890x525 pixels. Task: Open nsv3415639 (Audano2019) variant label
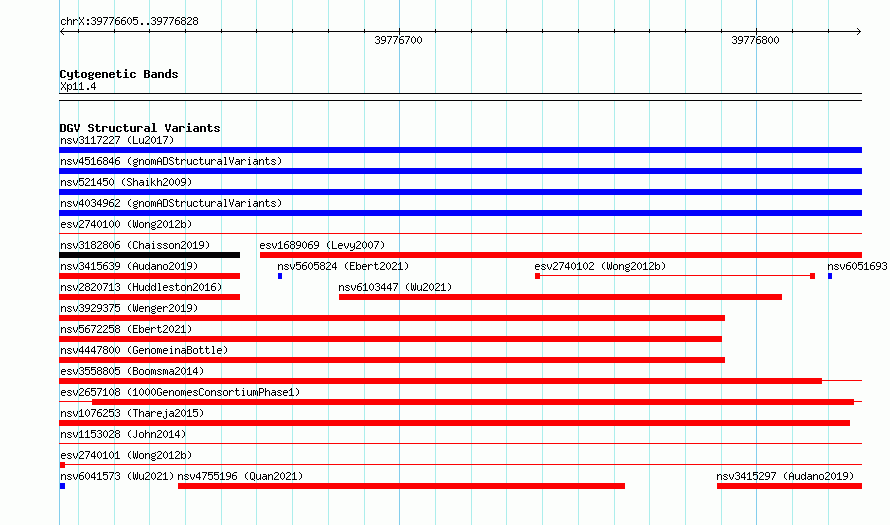pyautogui.click(x=129, y=266)
